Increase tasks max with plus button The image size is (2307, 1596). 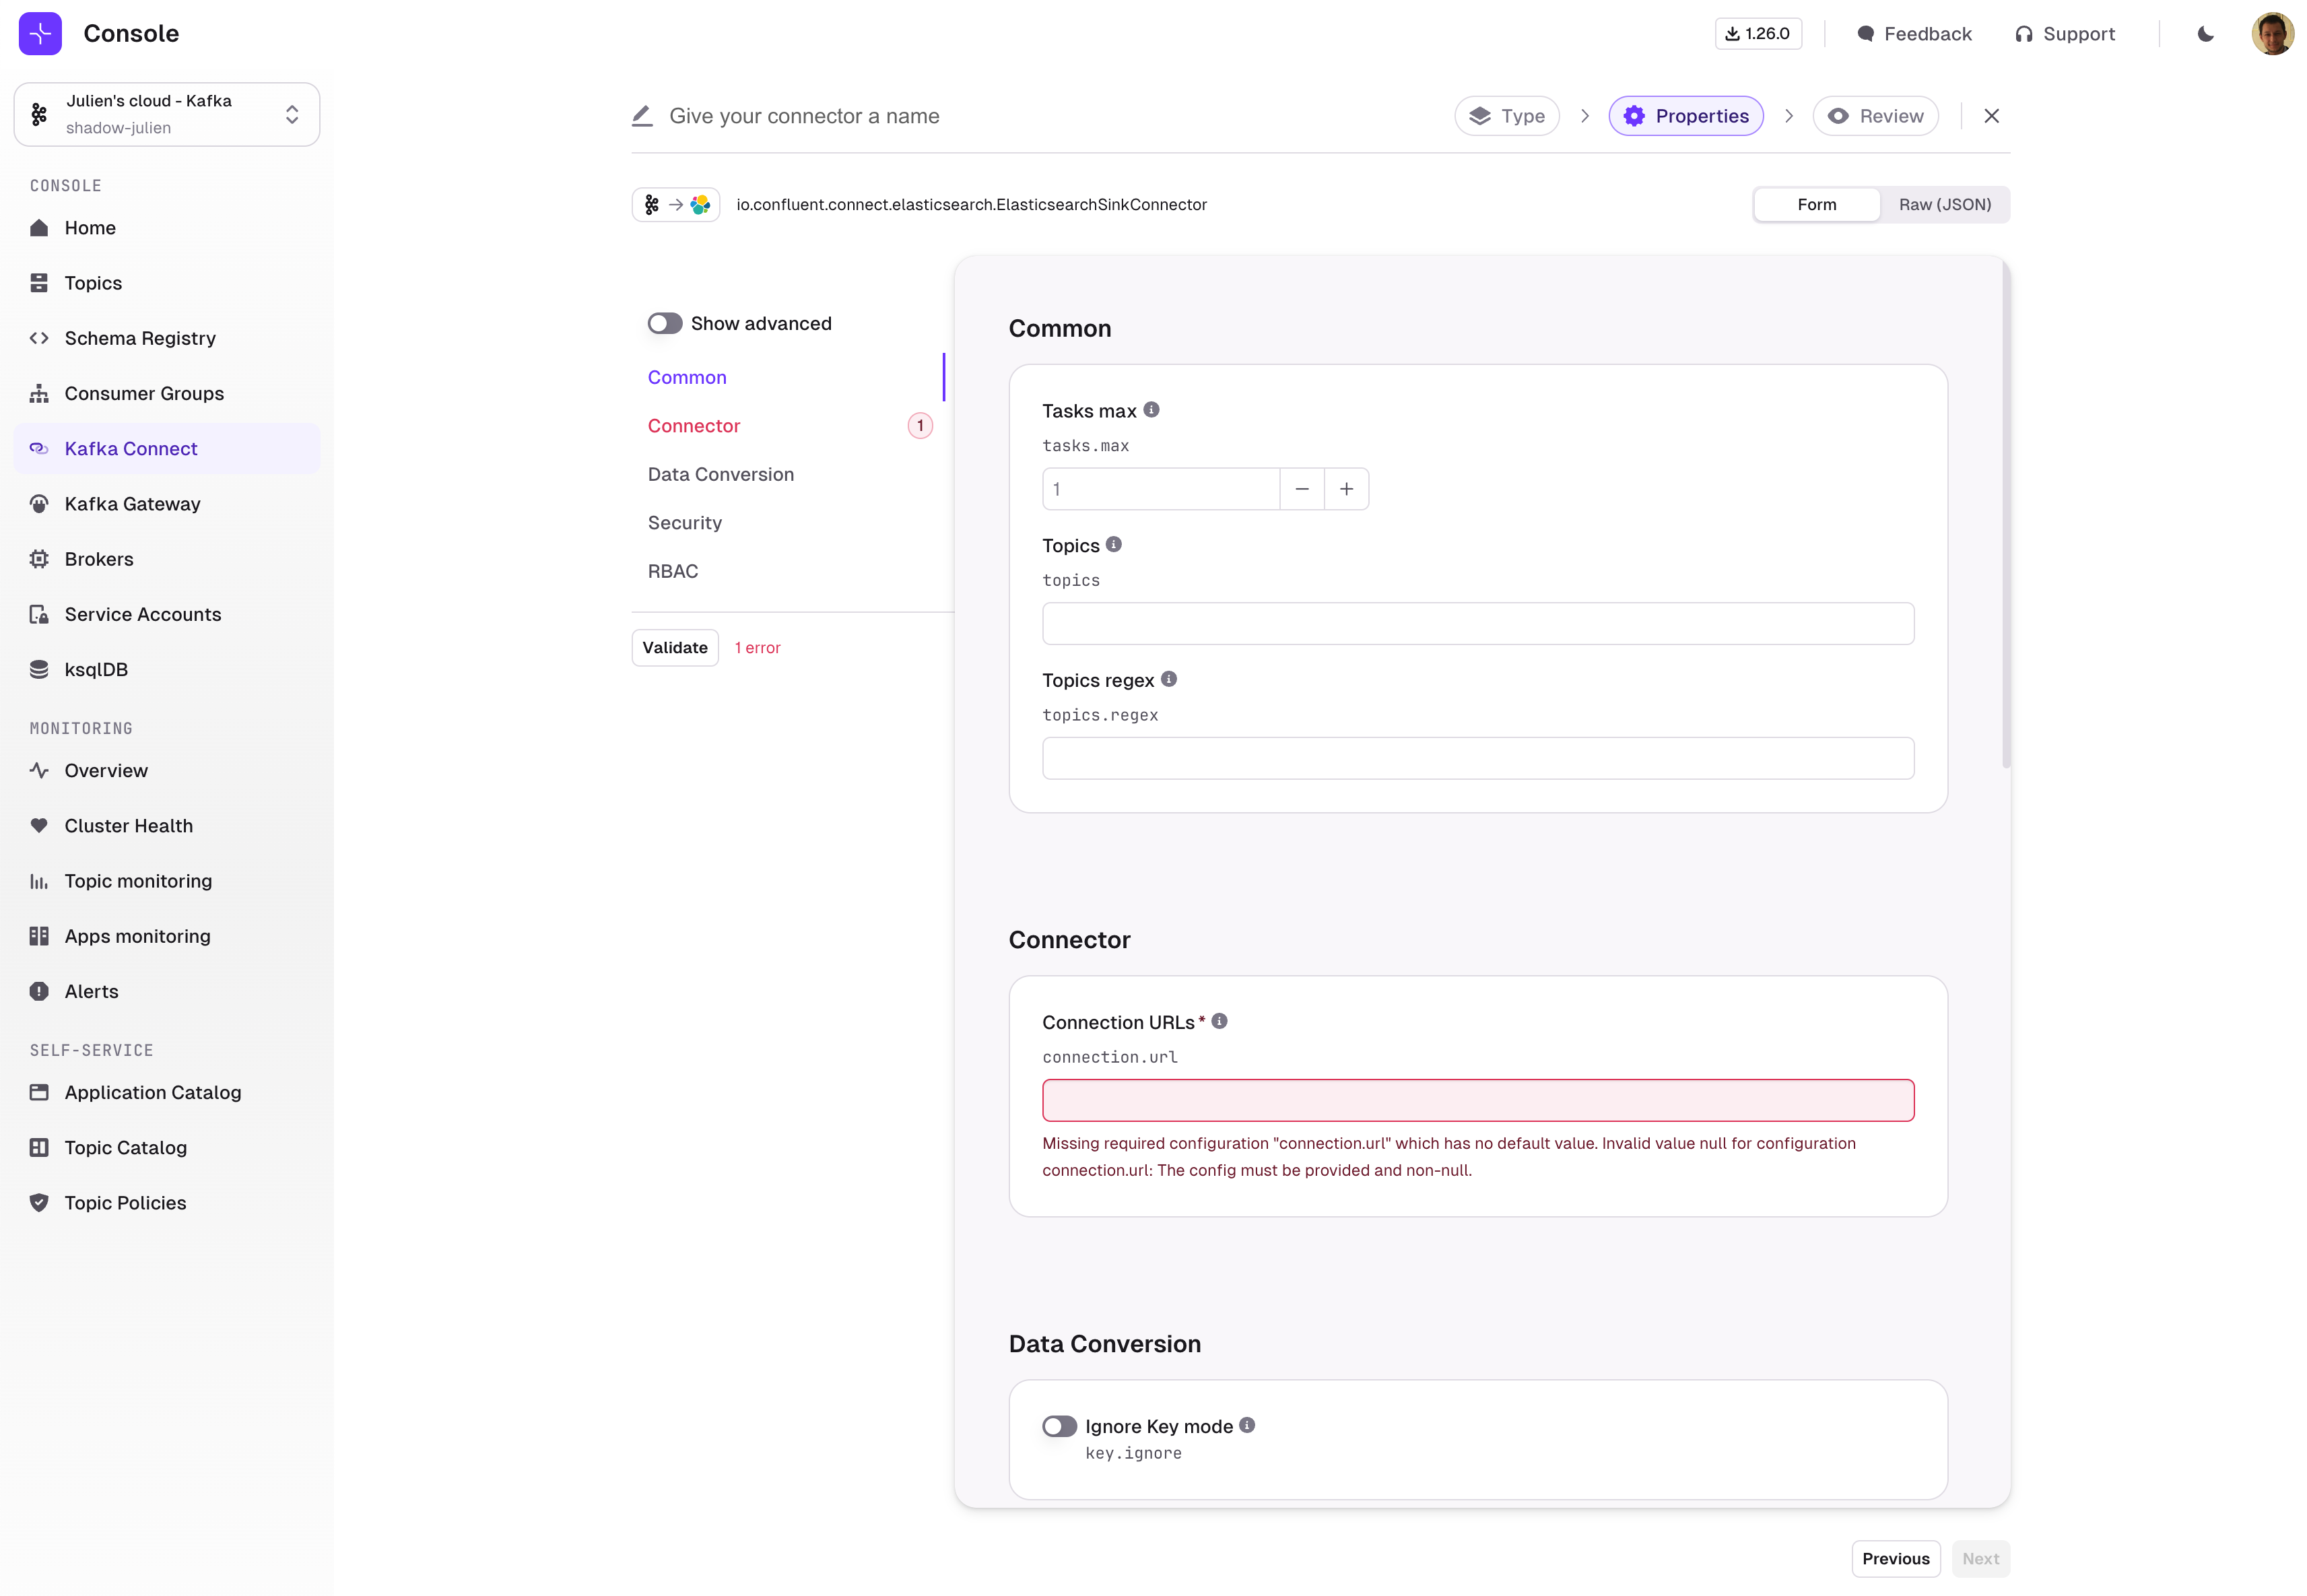tap(1346, 488)
